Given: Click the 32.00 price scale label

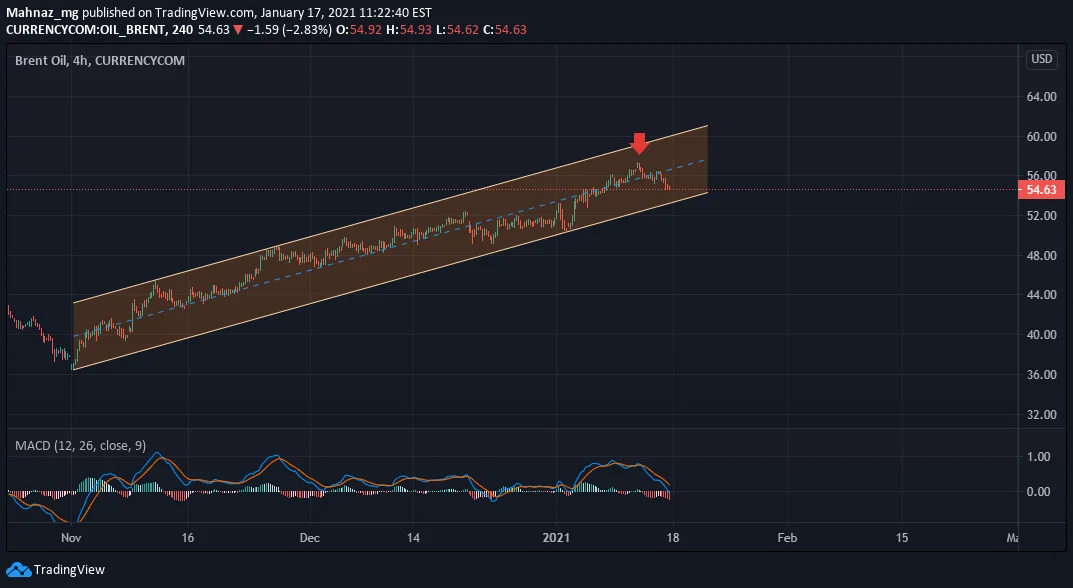Looking at the screenshot, I should pos(1042,414).
